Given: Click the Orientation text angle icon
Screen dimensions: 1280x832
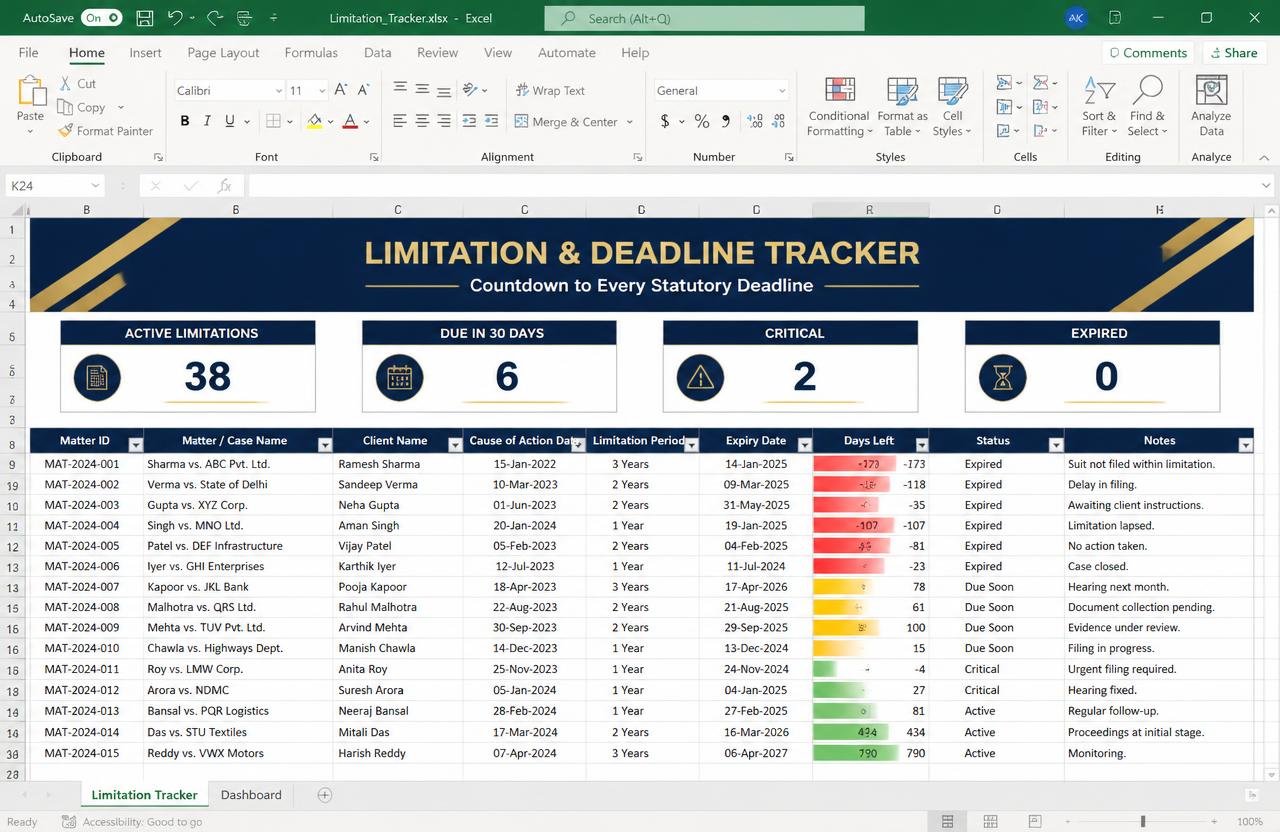Looking at the screenshot, I should tap(470, 90).
